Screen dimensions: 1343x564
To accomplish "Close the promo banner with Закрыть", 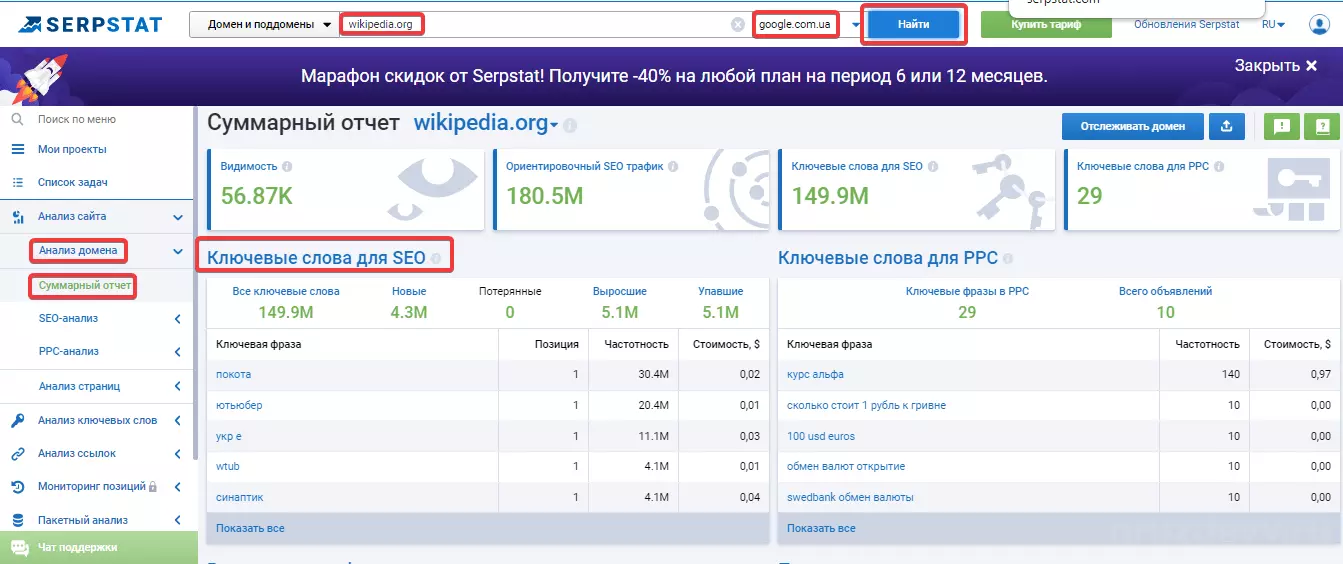I will pyautogui.click(x=1276, y=65).
